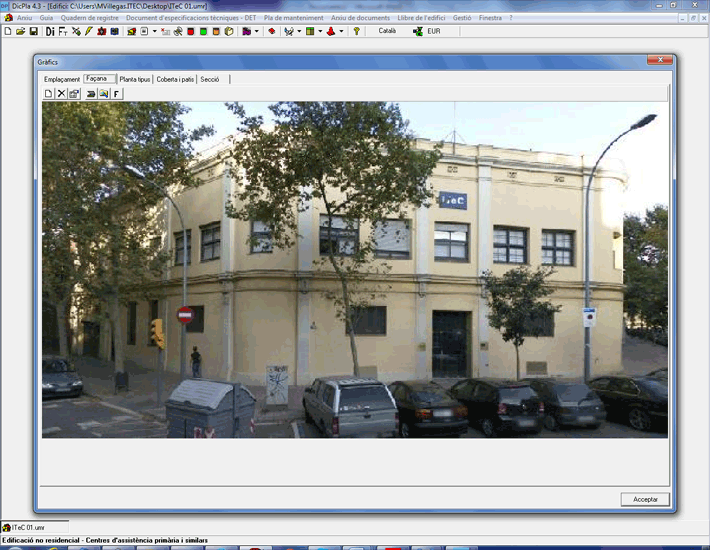Viewport: 710px width, 550px height.
Task: Click the Acceptar button
Action: tap(645, 499)
